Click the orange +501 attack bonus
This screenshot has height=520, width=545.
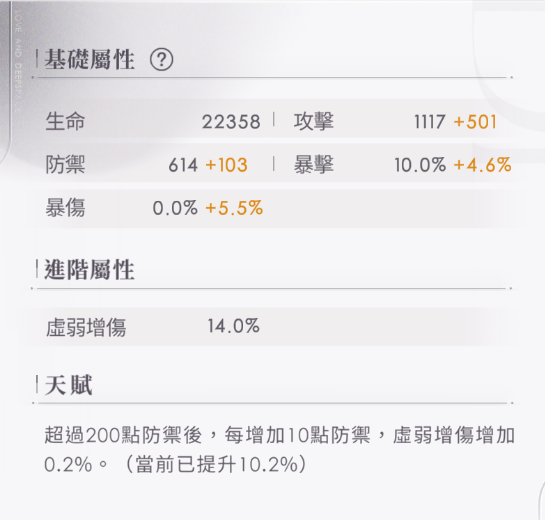click(x=475, y=122)
